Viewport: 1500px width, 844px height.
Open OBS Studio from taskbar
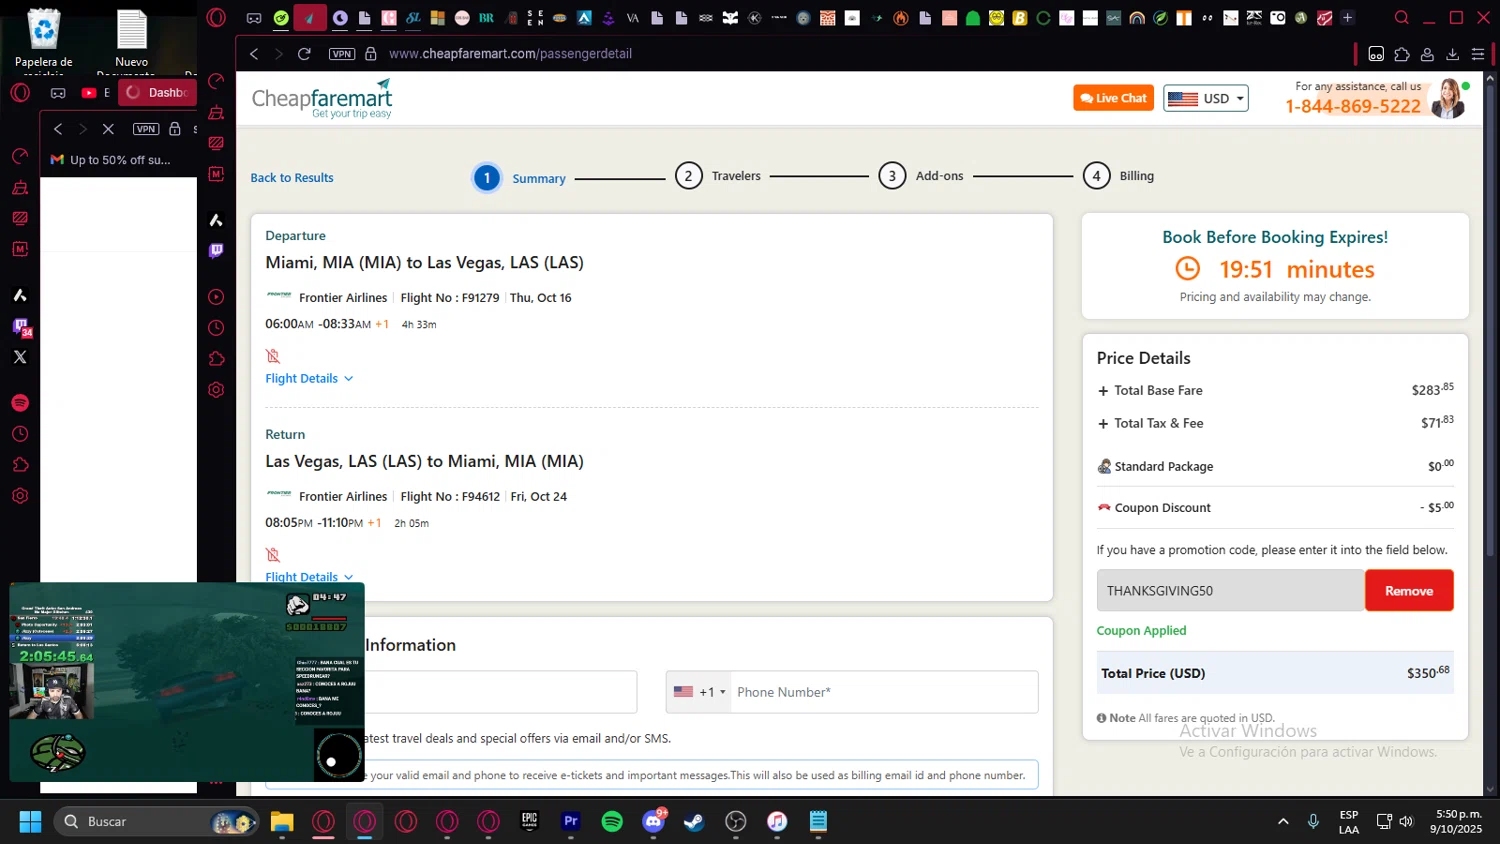click(736, 822)
